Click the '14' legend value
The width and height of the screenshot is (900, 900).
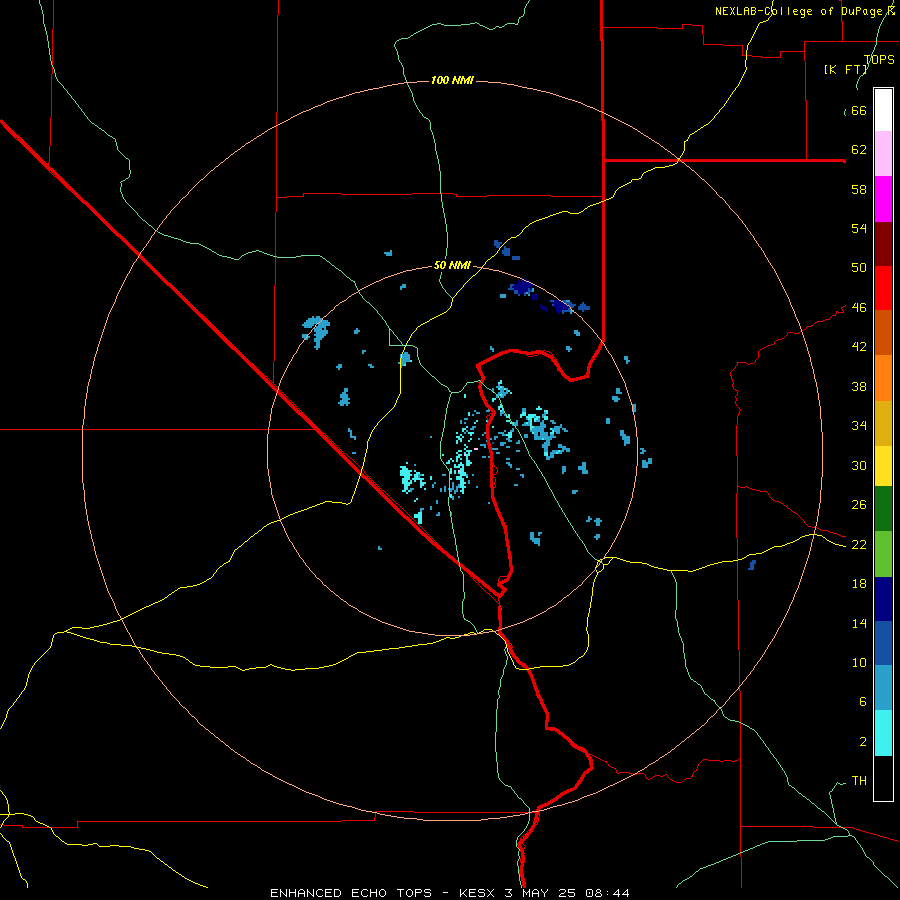point(859,623)
